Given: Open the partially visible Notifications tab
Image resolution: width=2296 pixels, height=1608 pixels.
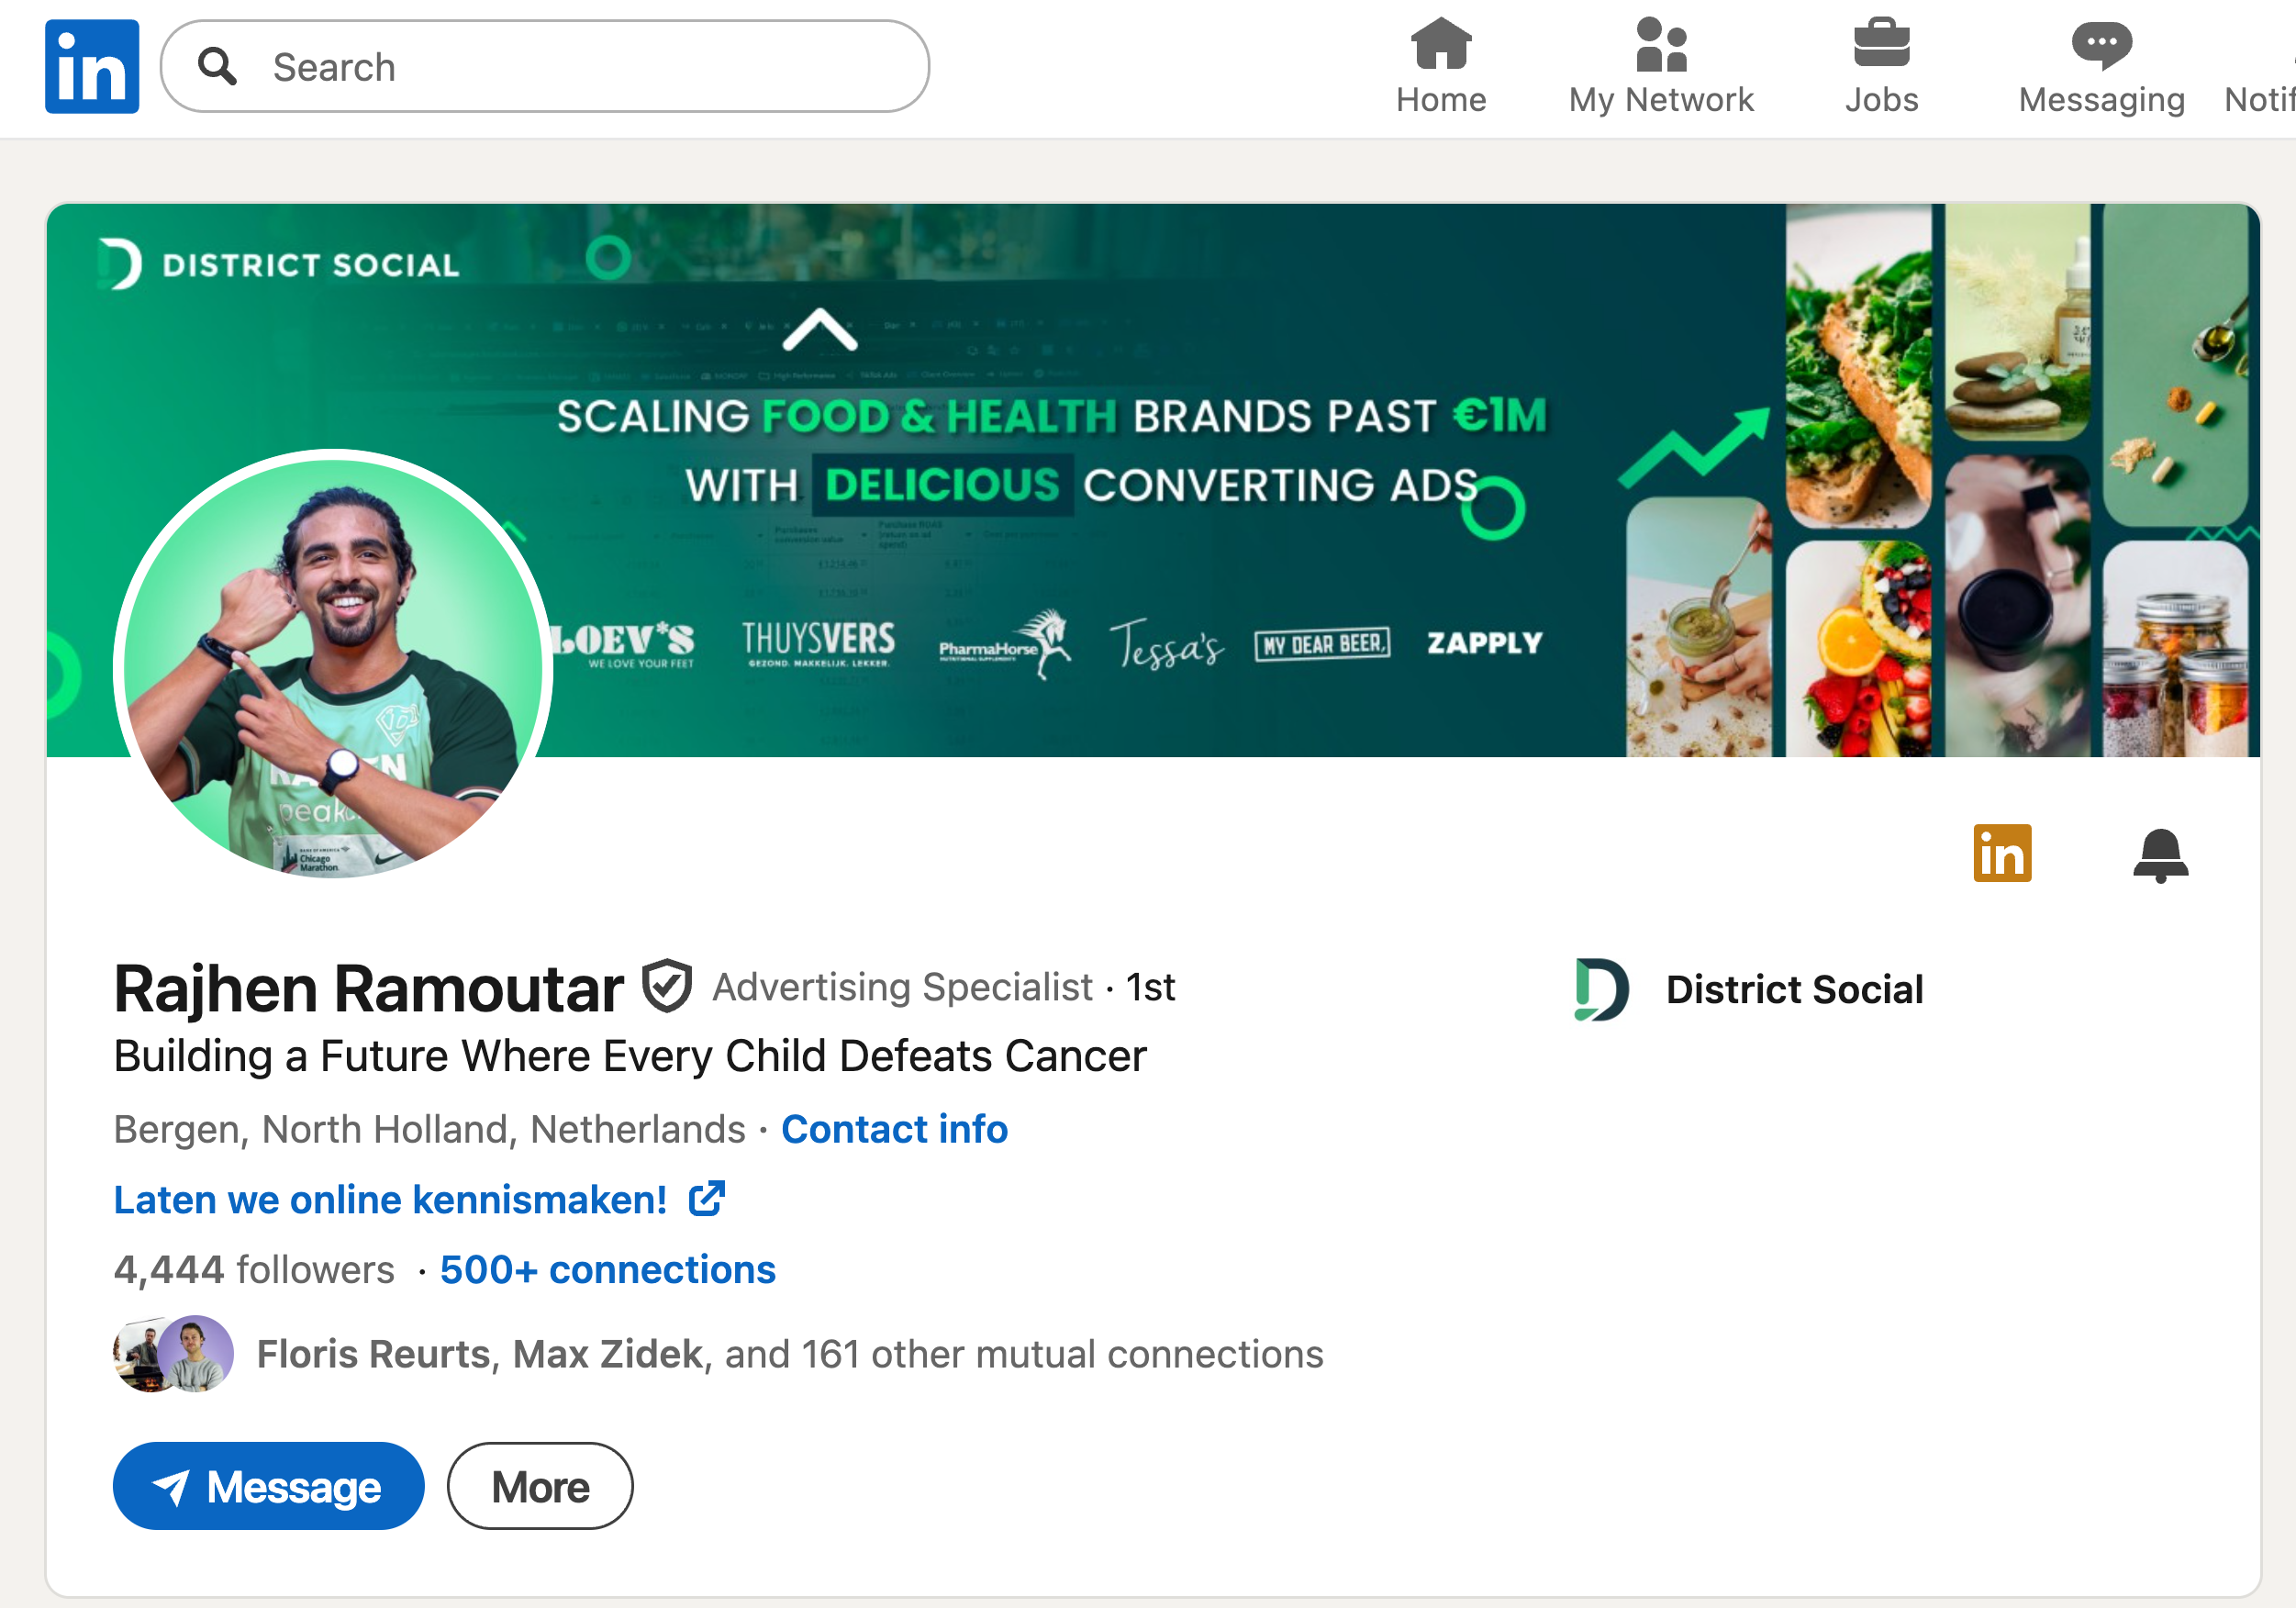Looking at the screenshot, I should tap(2260, 67).
